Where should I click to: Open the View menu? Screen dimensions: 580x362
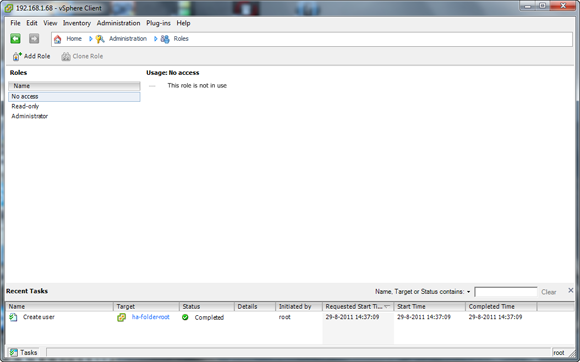point(50,23)
